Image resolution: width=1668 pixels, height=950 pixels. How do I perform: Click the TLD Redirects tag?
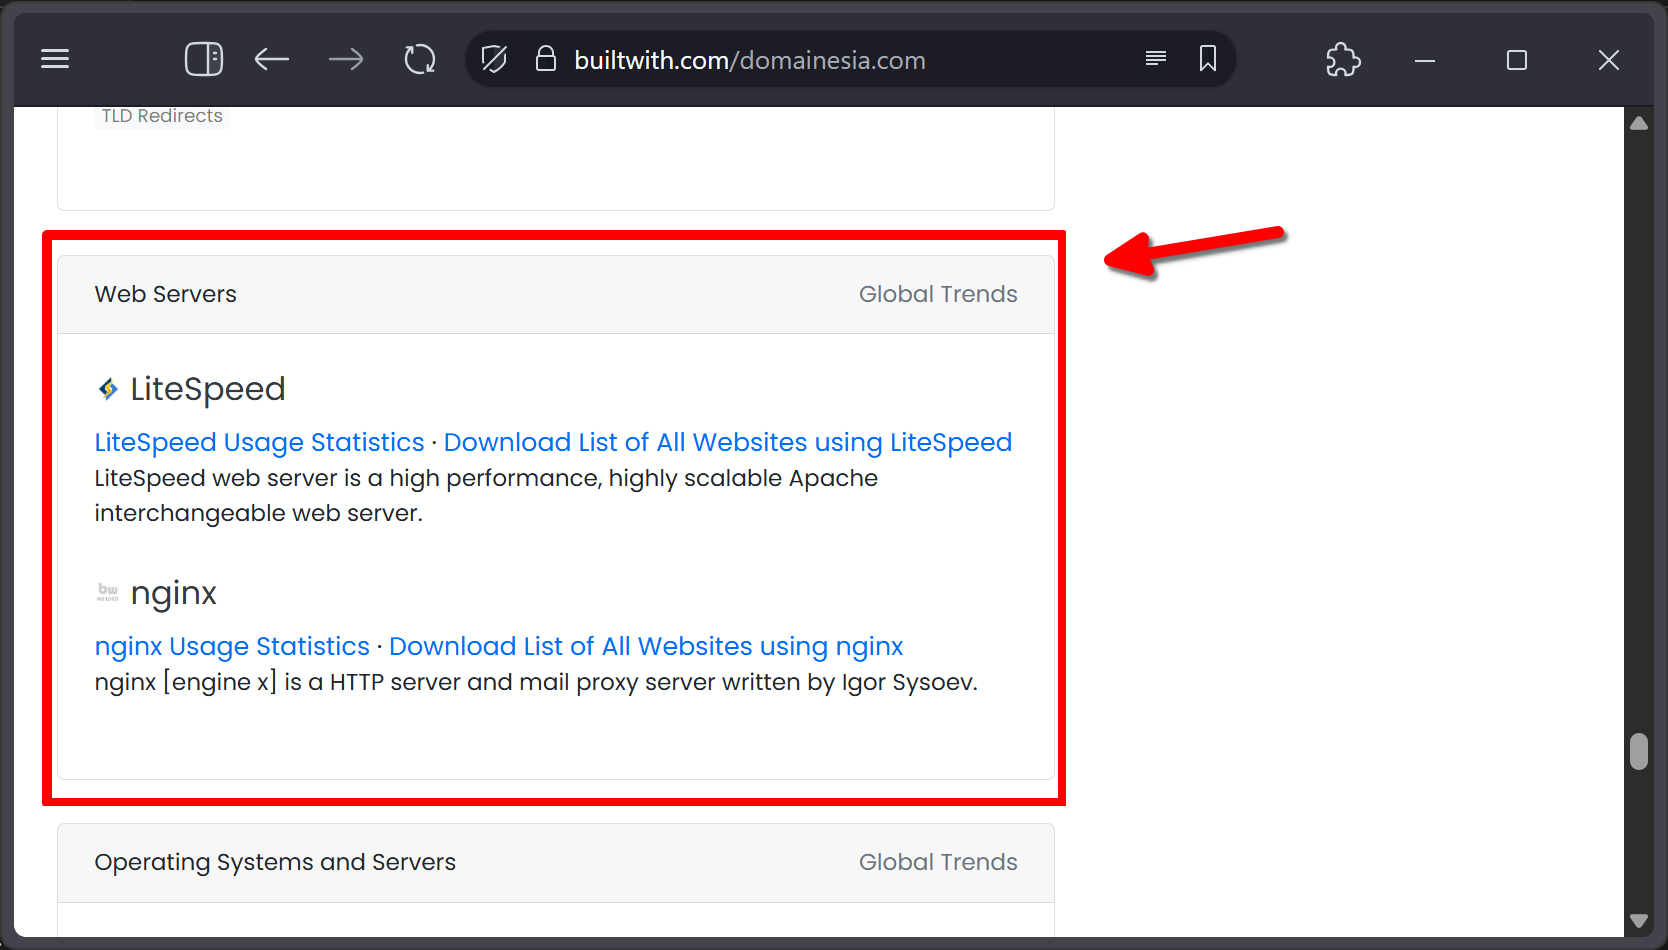pyautogui.click(x=162, y=116)
